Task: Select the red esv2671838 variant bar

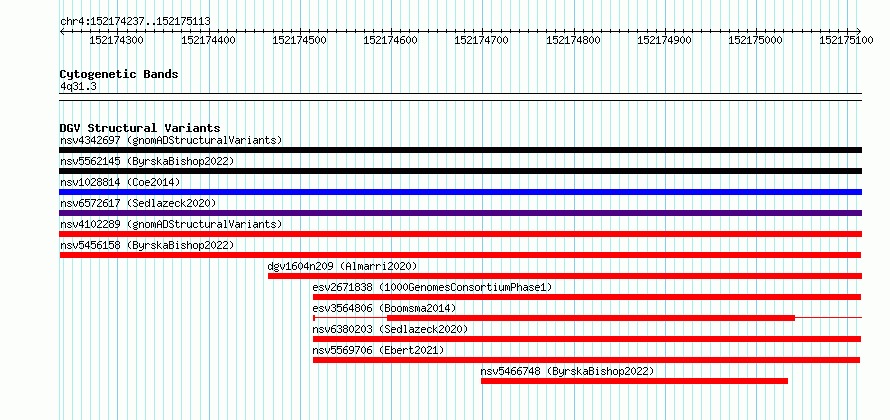Action: 587,297
